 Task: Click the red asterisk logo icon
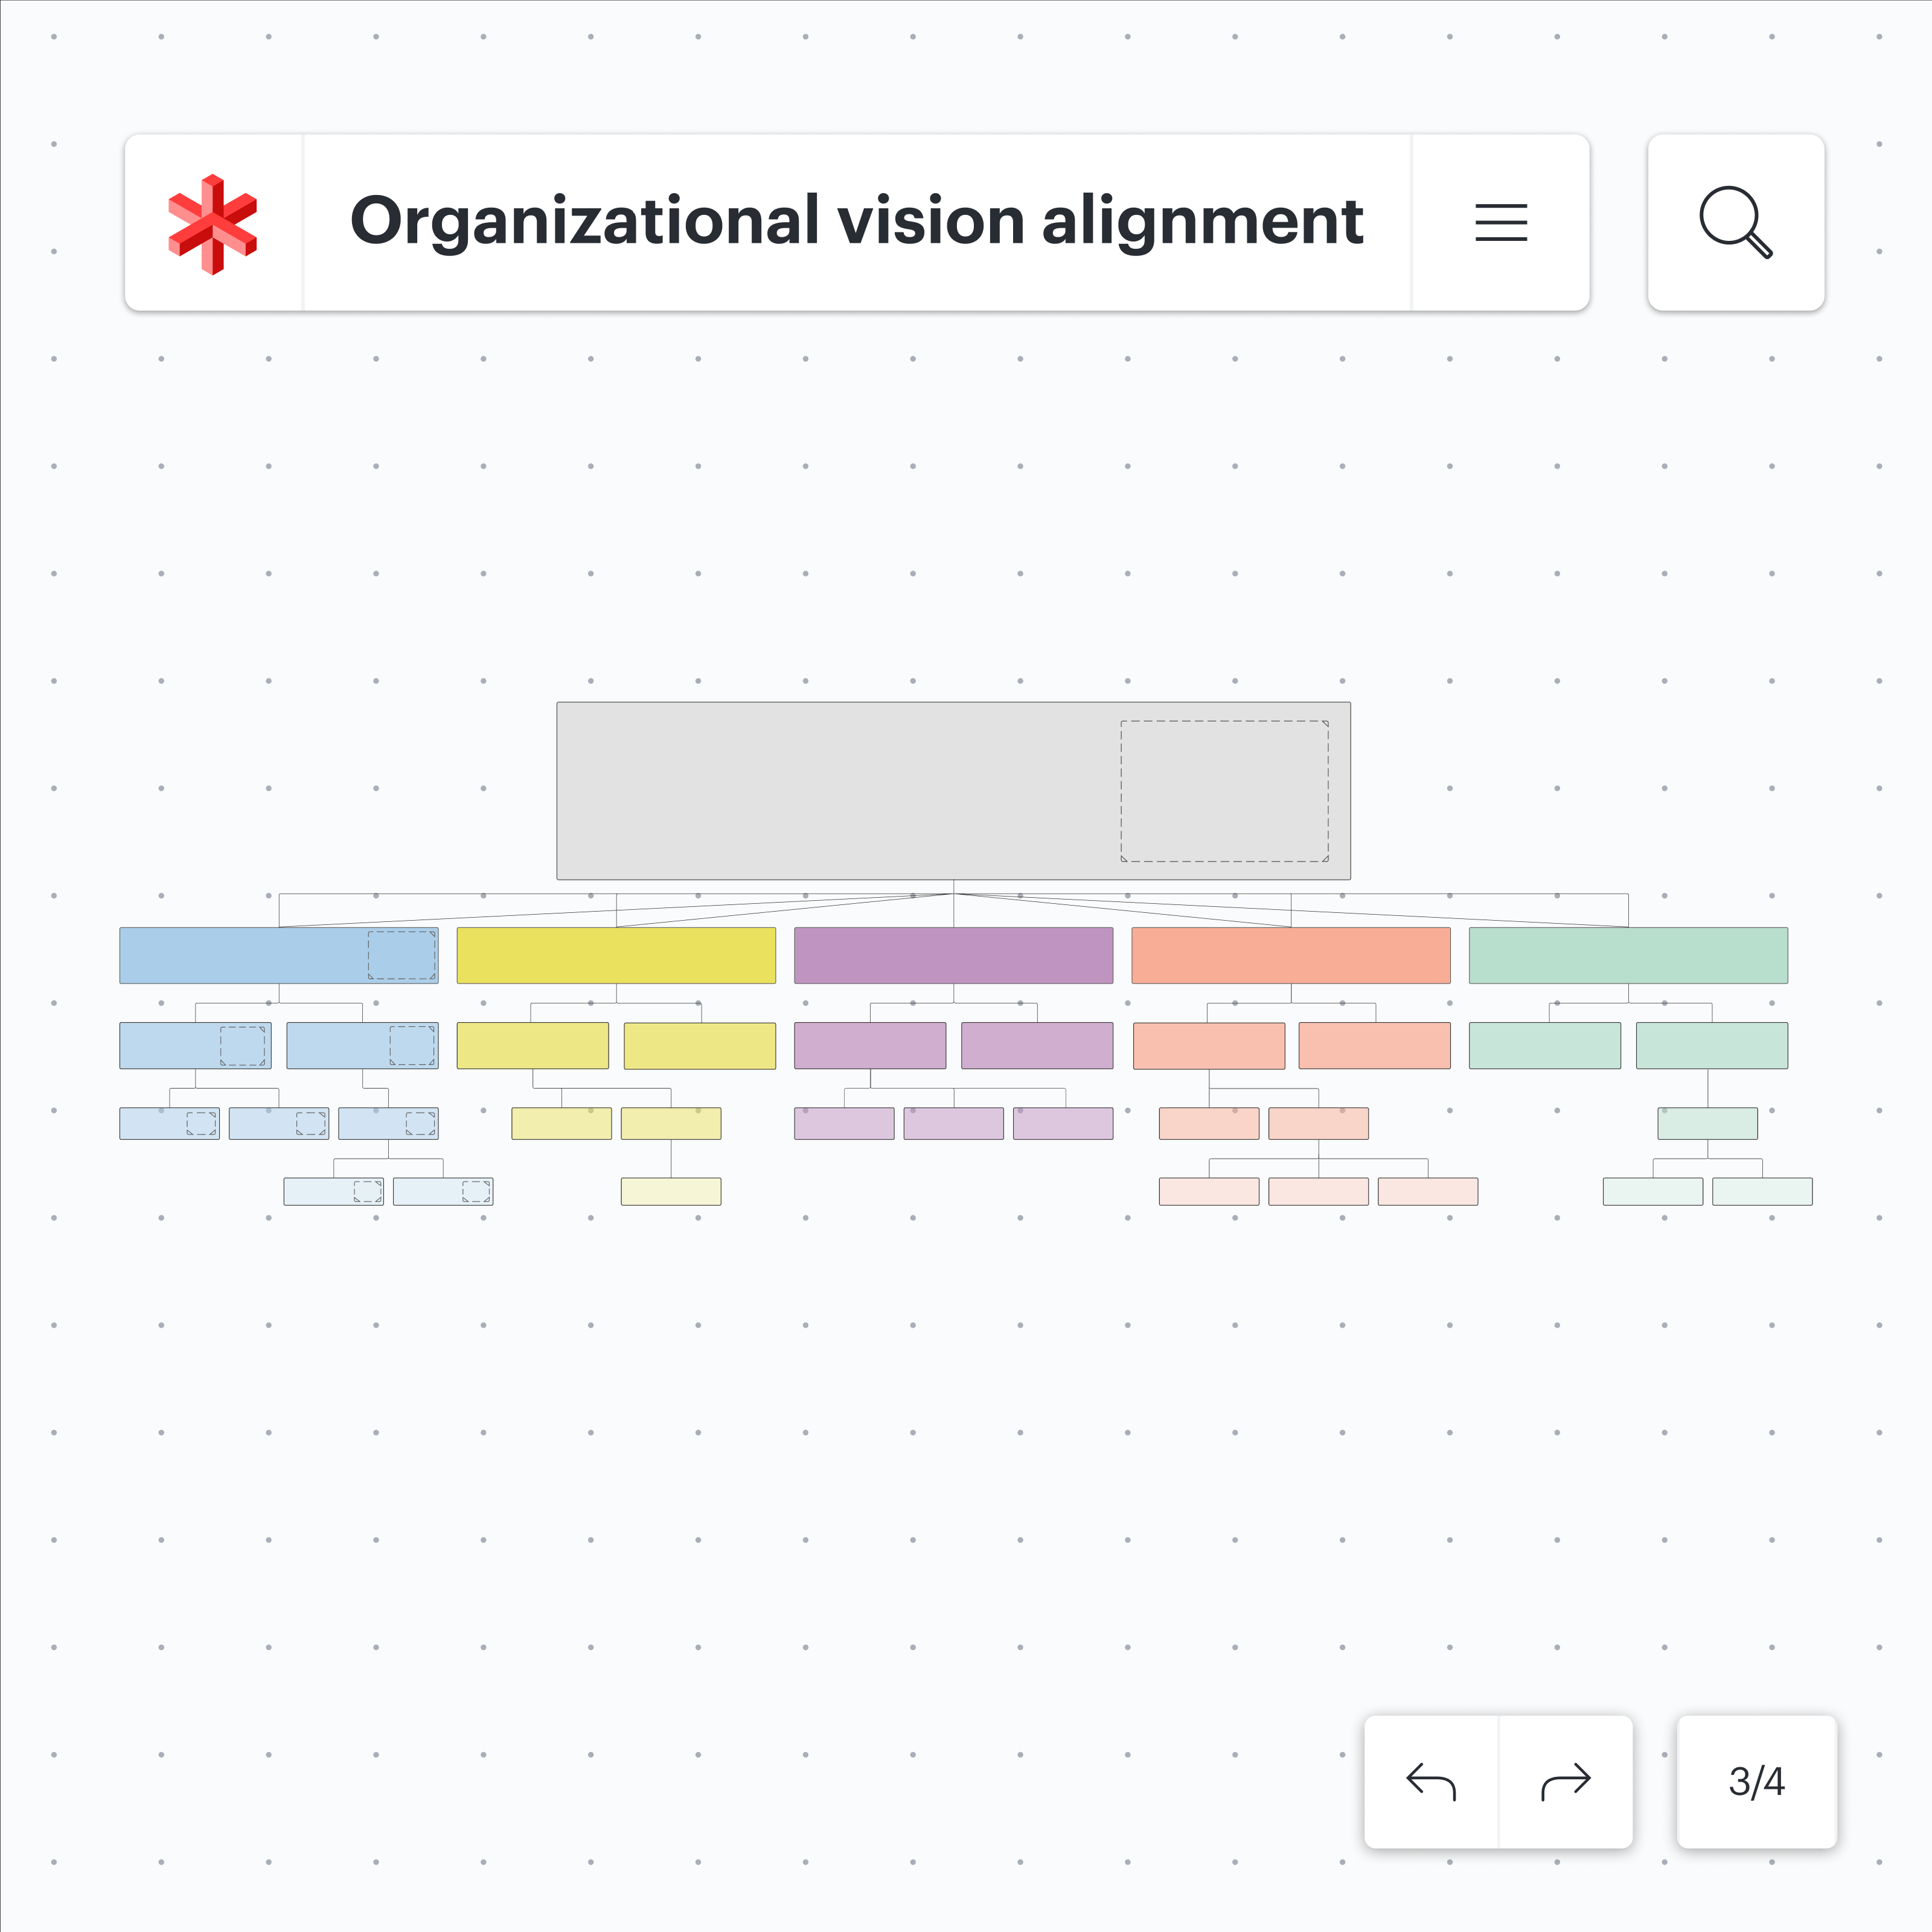(x=213, y=223)
